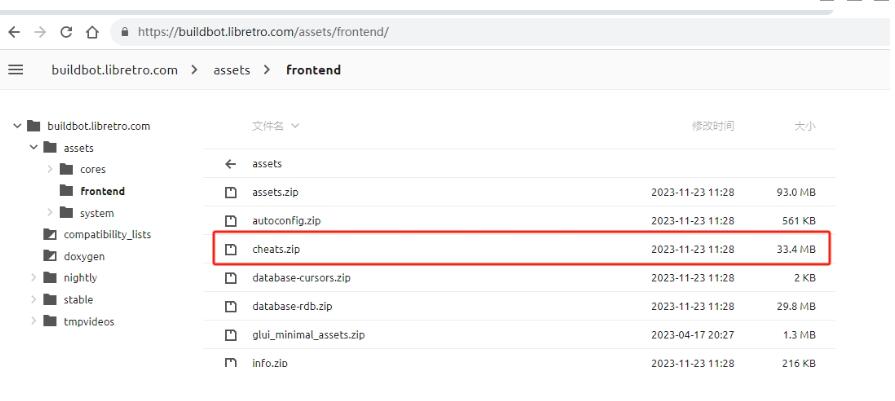Expand the nightly folder chevron
This screenshot has width=895, height=401.
click(x=34, y=278)
